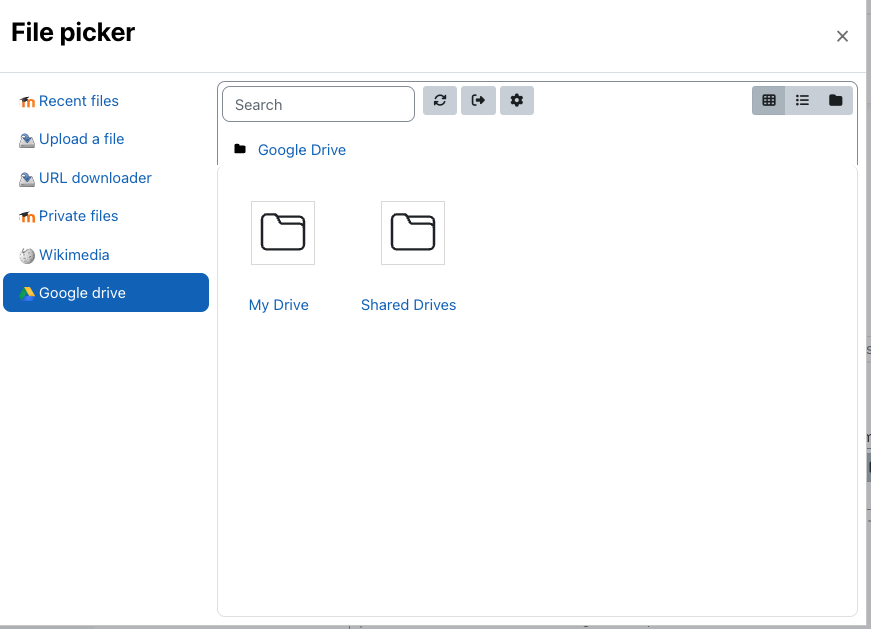This screenshot has width=871, height=629.
Task: Open repository settings gear icon
Action: (517, 101)
